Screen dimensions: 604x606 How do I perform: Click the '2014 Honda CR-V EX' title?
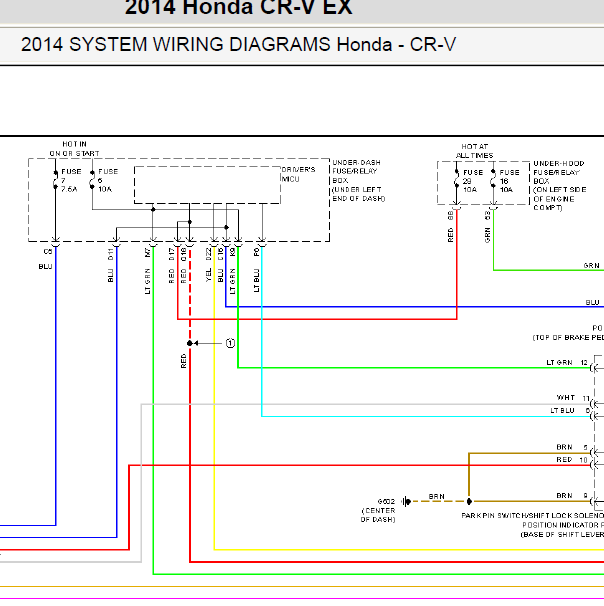(238, 7)
